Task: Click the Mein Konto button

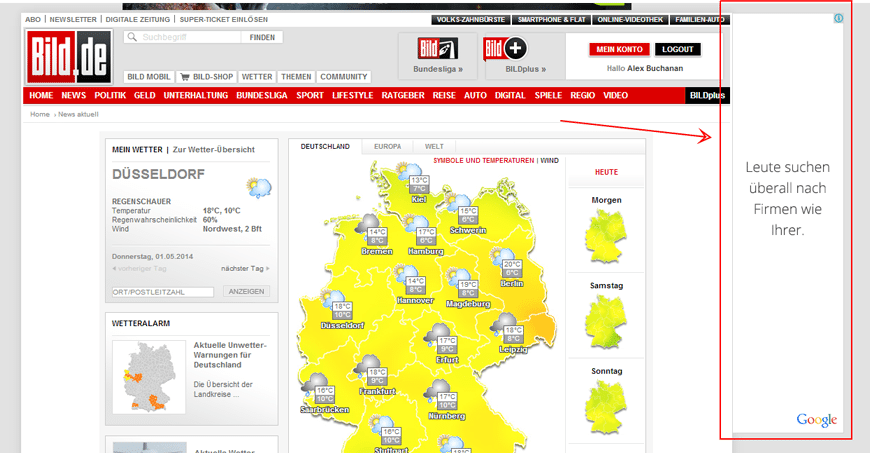Action: pyautogui.click(x=619, y=49)
